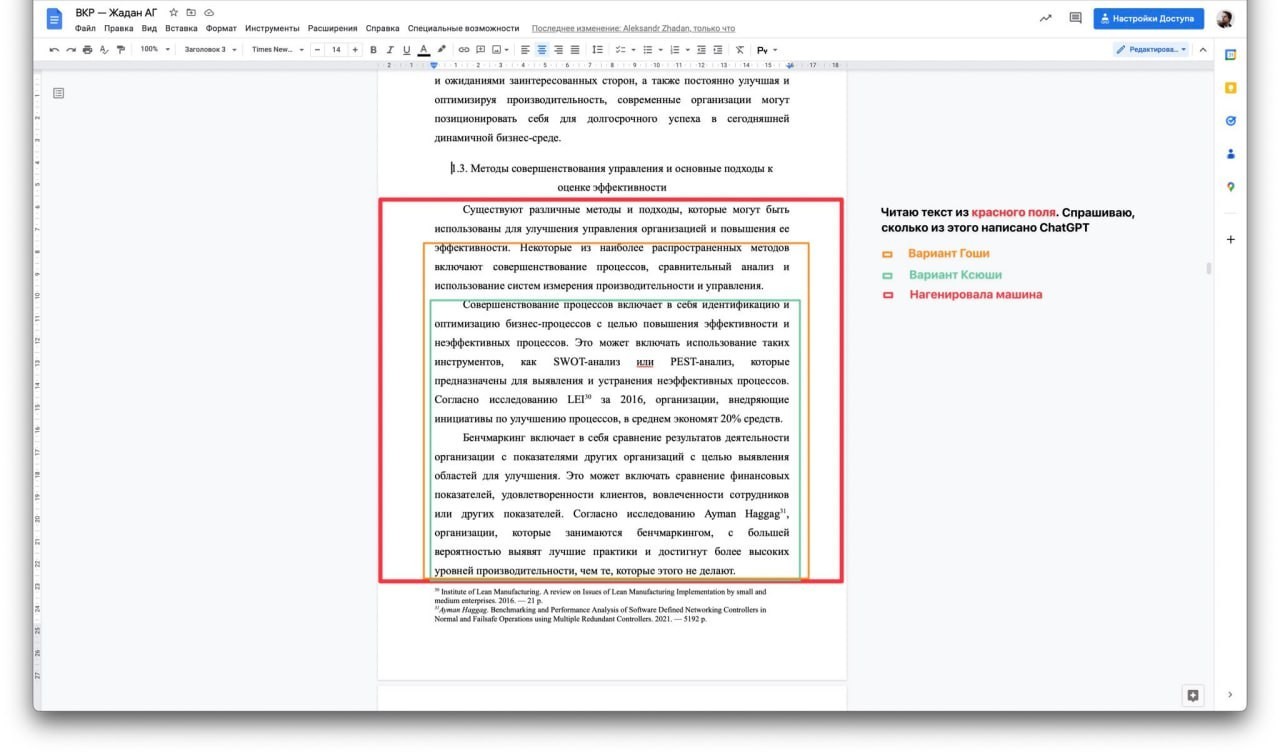The width and height of the screenshot is (1280, 755).
Task: Open Contacts side panel
Action: click(1231, 154)
